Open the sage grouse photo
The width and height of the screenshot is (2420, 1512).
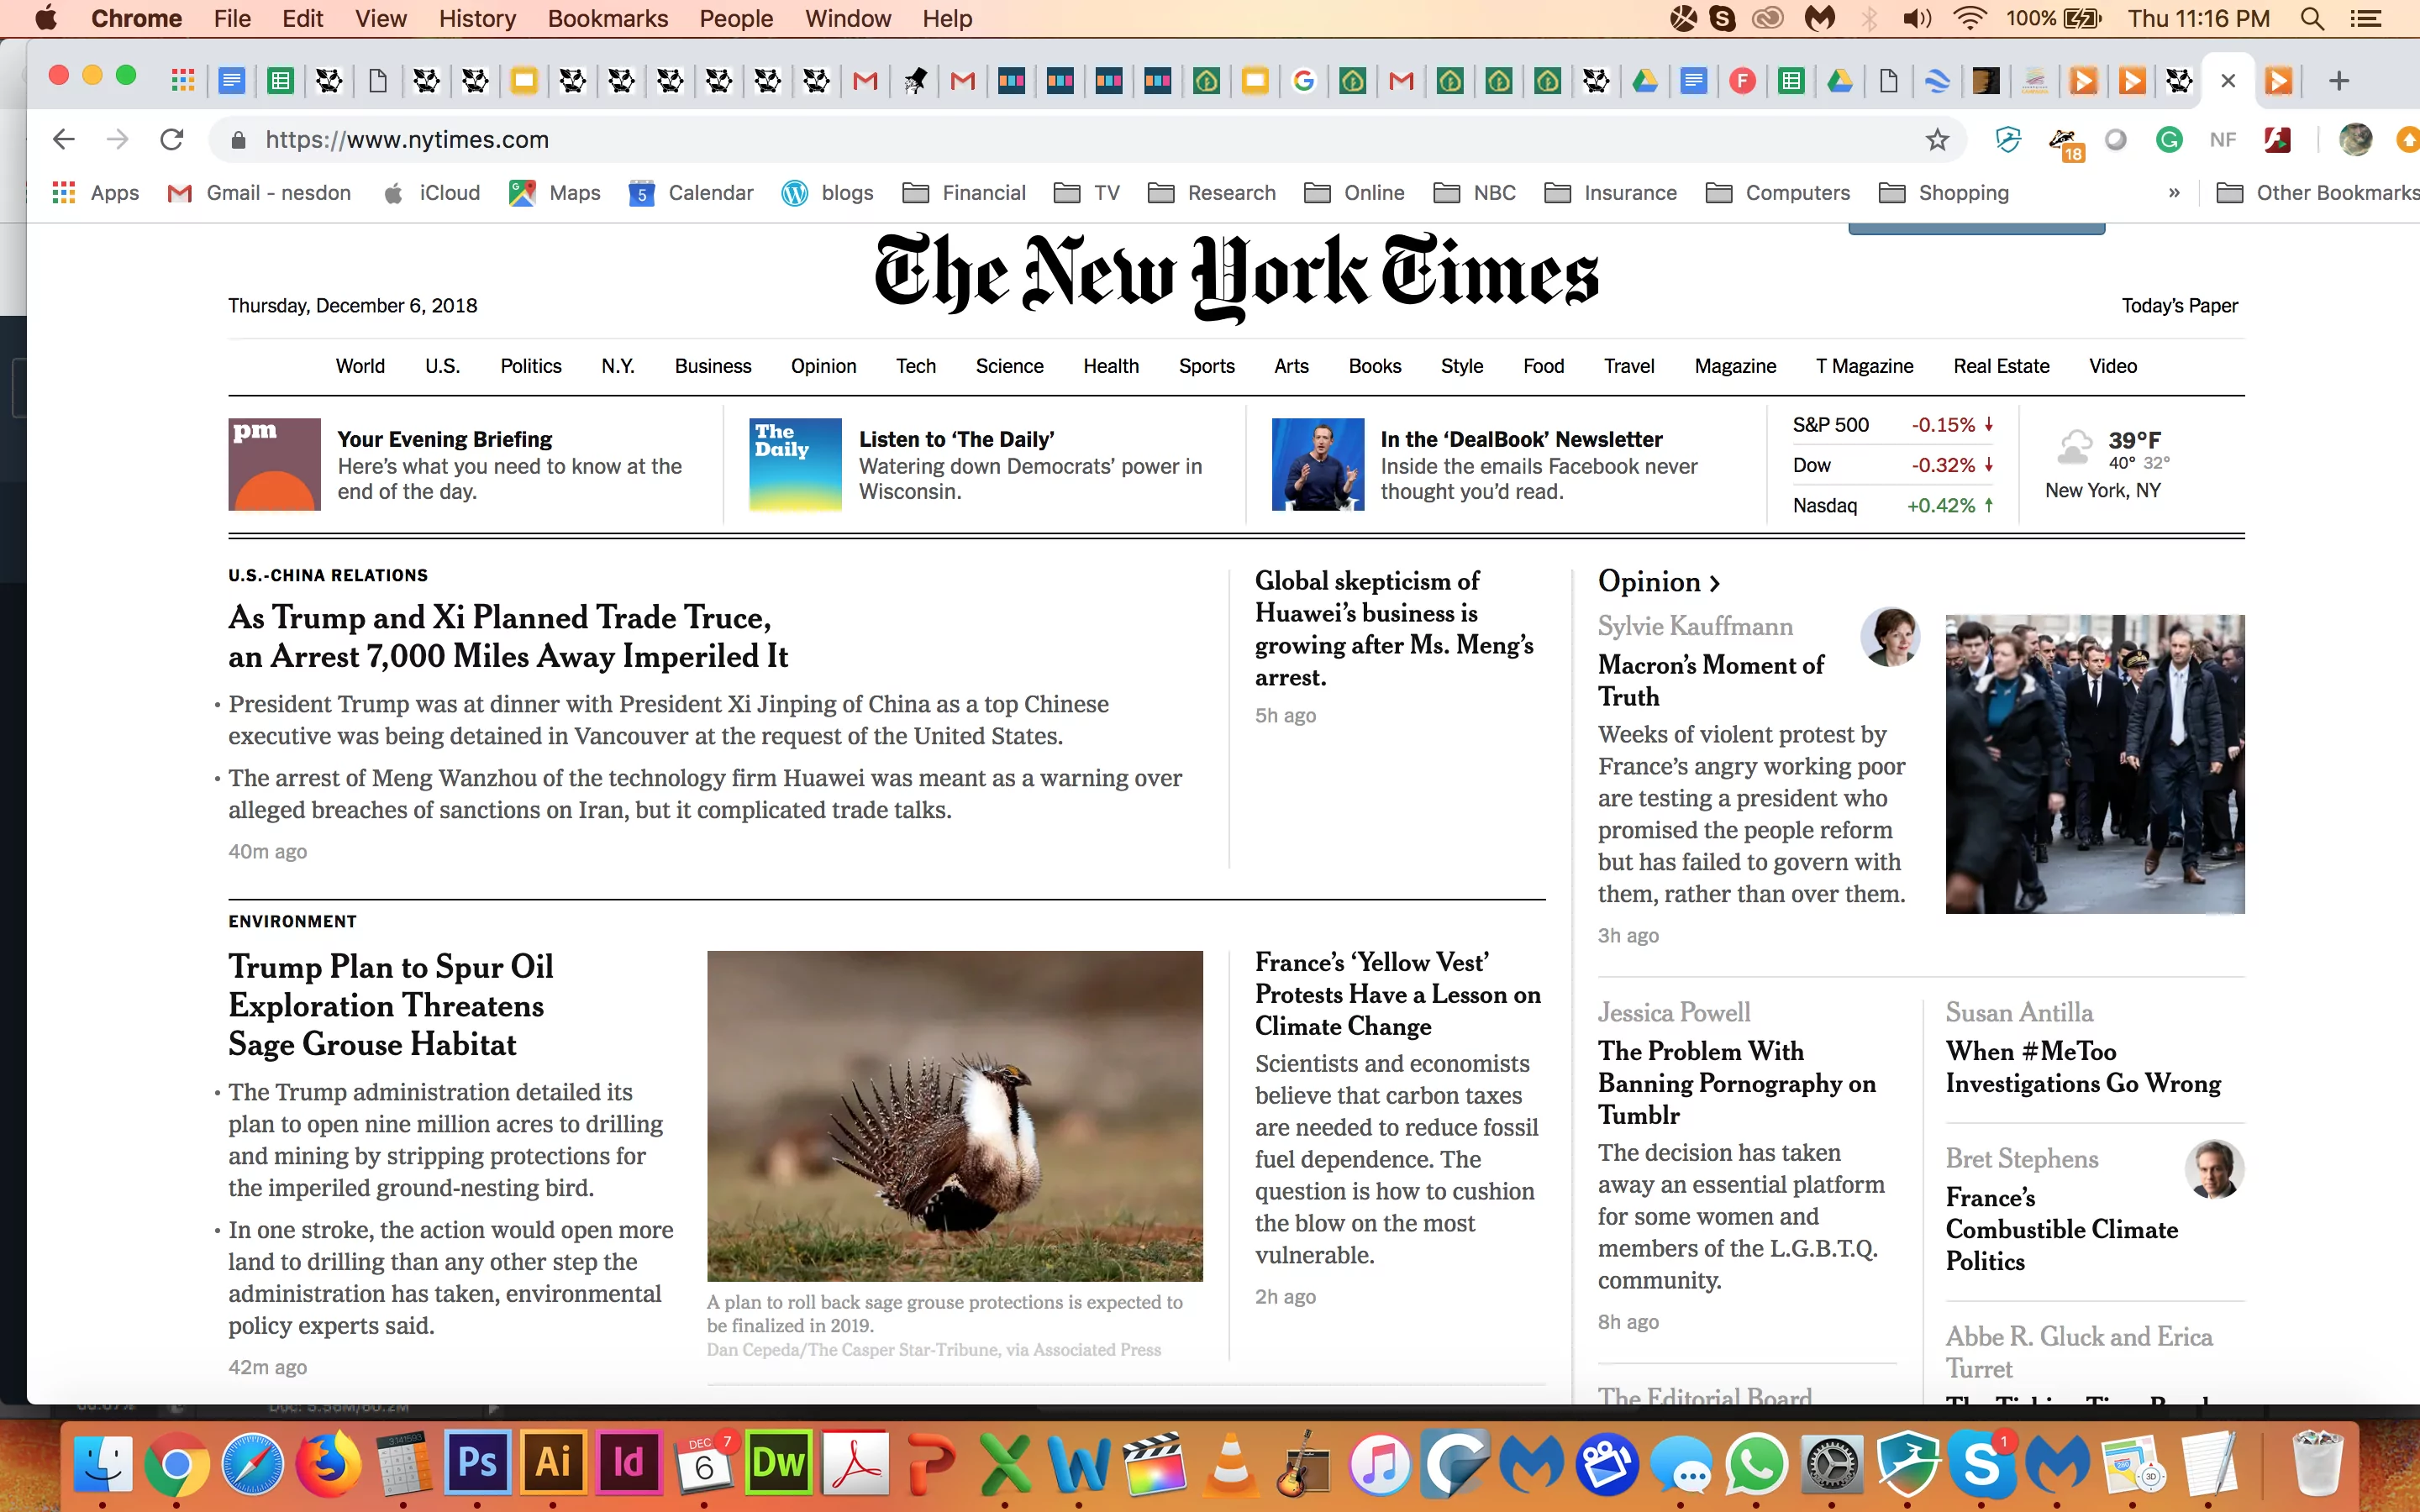(955, 1116)
